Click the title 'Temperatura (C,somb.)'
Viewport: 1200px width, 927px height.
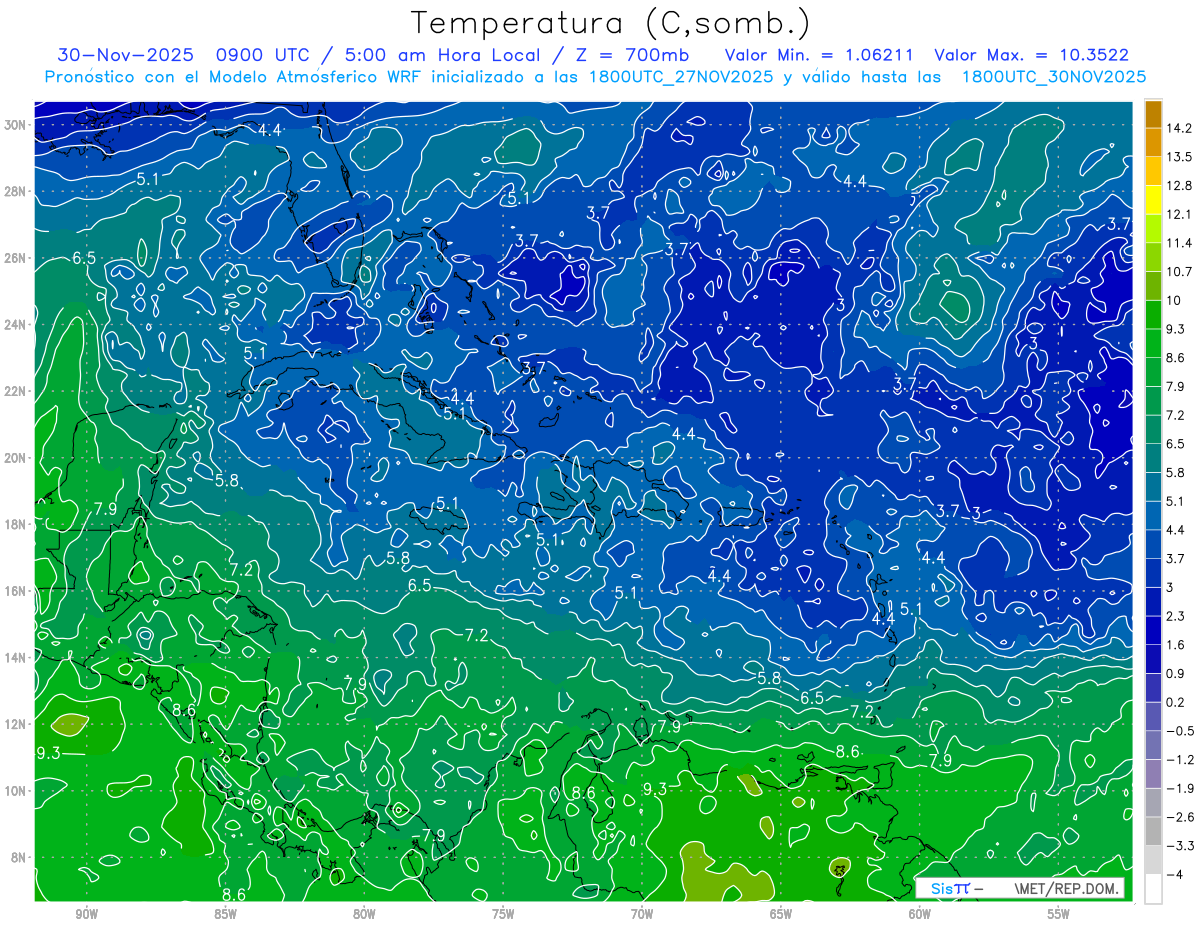click(611, 23)
